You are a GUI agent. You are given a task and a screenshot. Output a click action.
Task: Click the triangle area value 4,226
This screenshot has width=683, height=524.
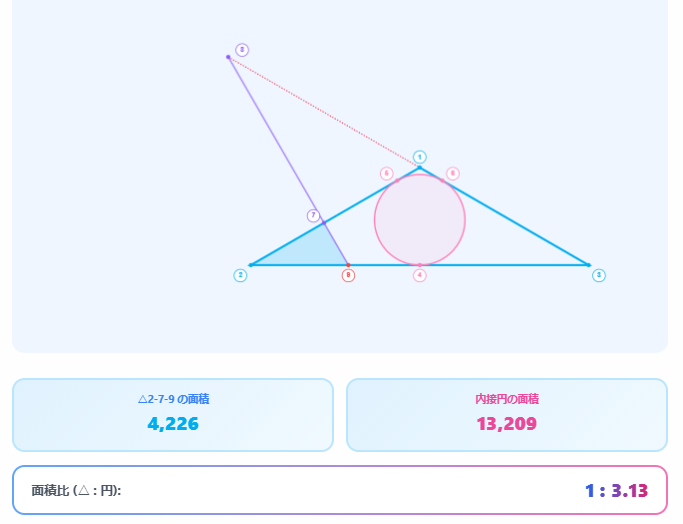[173, 424]
